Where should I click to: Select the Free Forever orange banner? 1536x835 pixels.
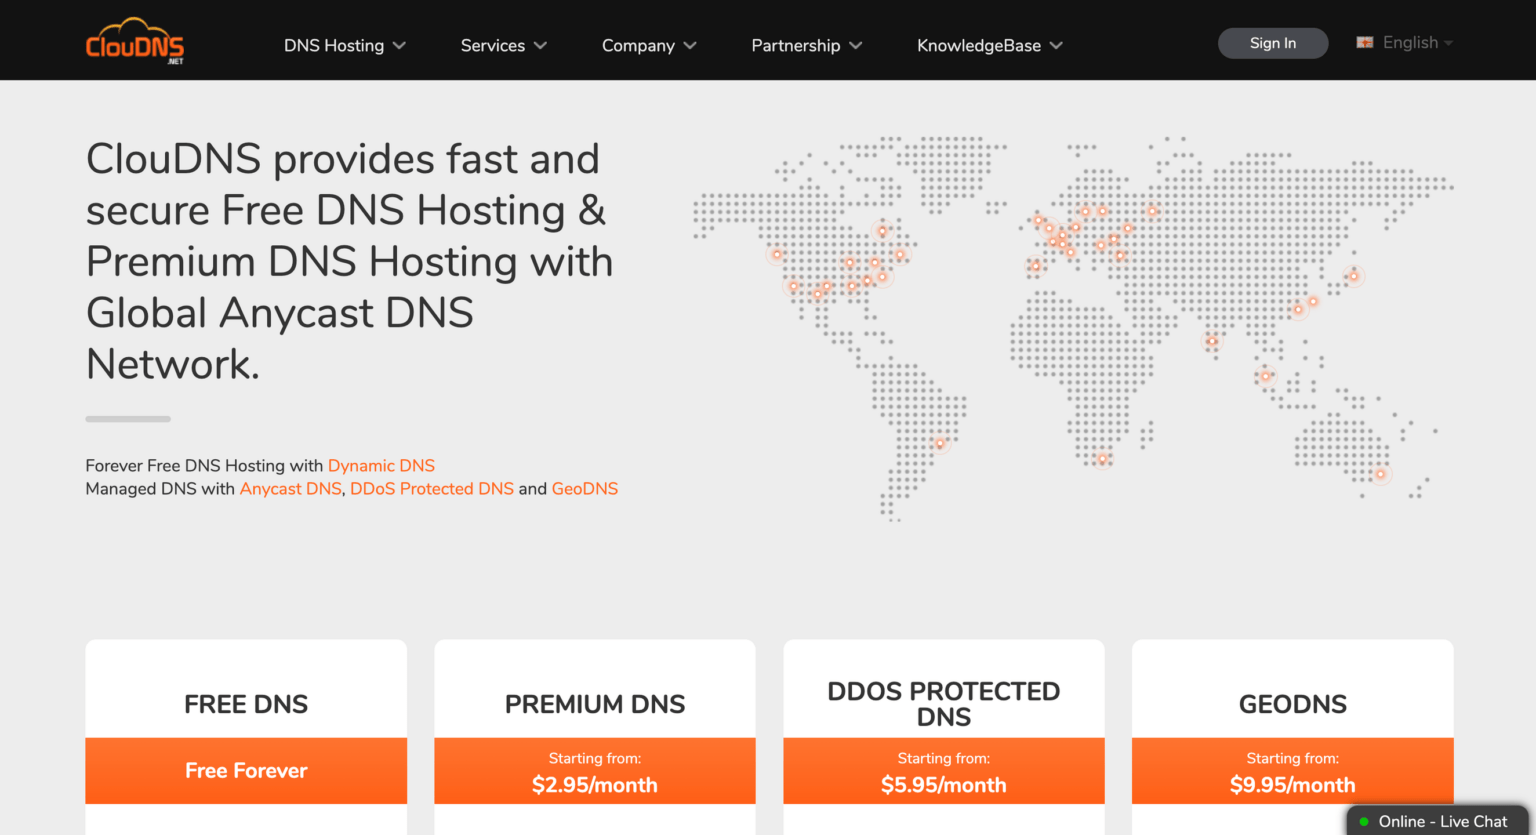246,771
